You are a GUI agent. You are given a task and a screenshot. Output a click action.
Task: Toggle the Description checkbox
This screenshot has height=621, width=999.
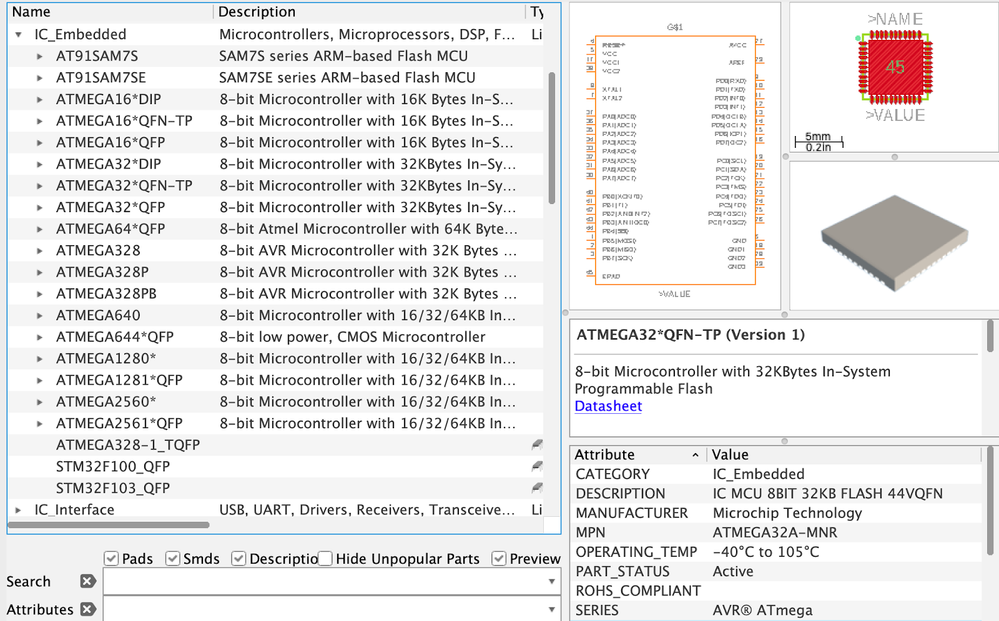pyautogui.click(x=239, y=559)
